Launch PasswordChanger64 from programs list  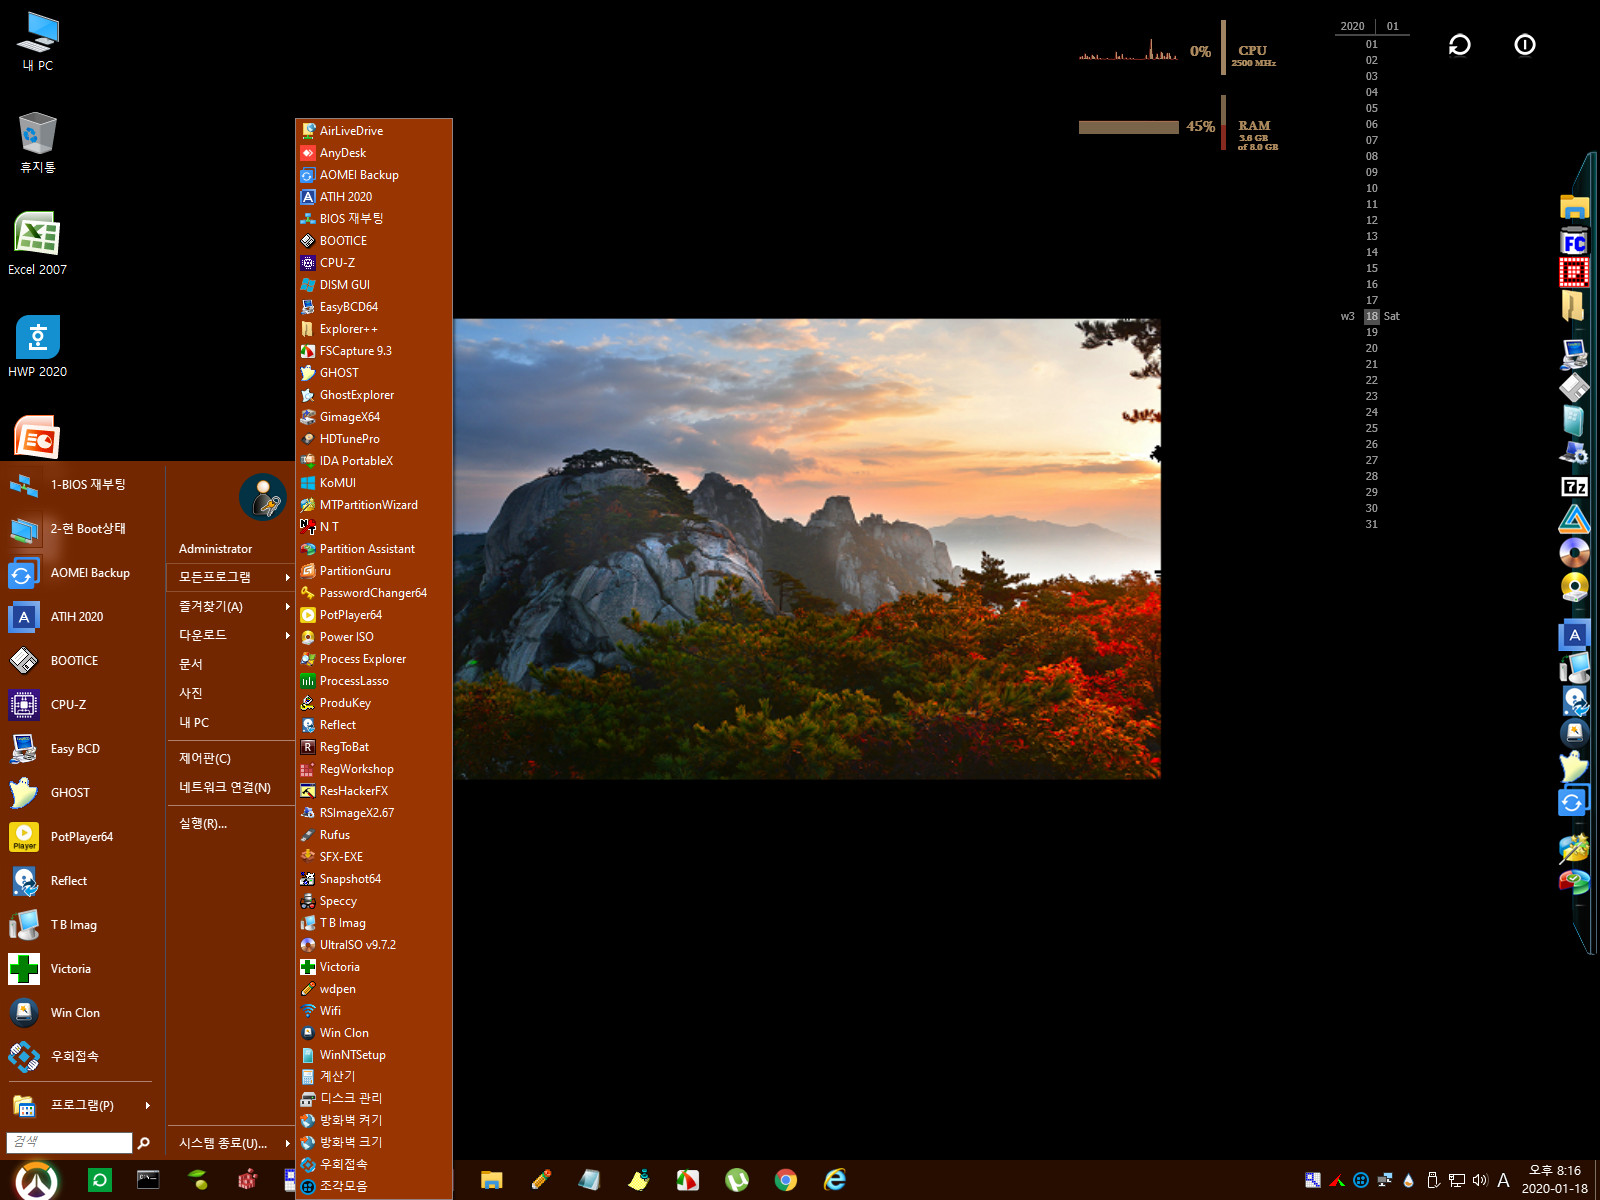(x=374, y=593)
